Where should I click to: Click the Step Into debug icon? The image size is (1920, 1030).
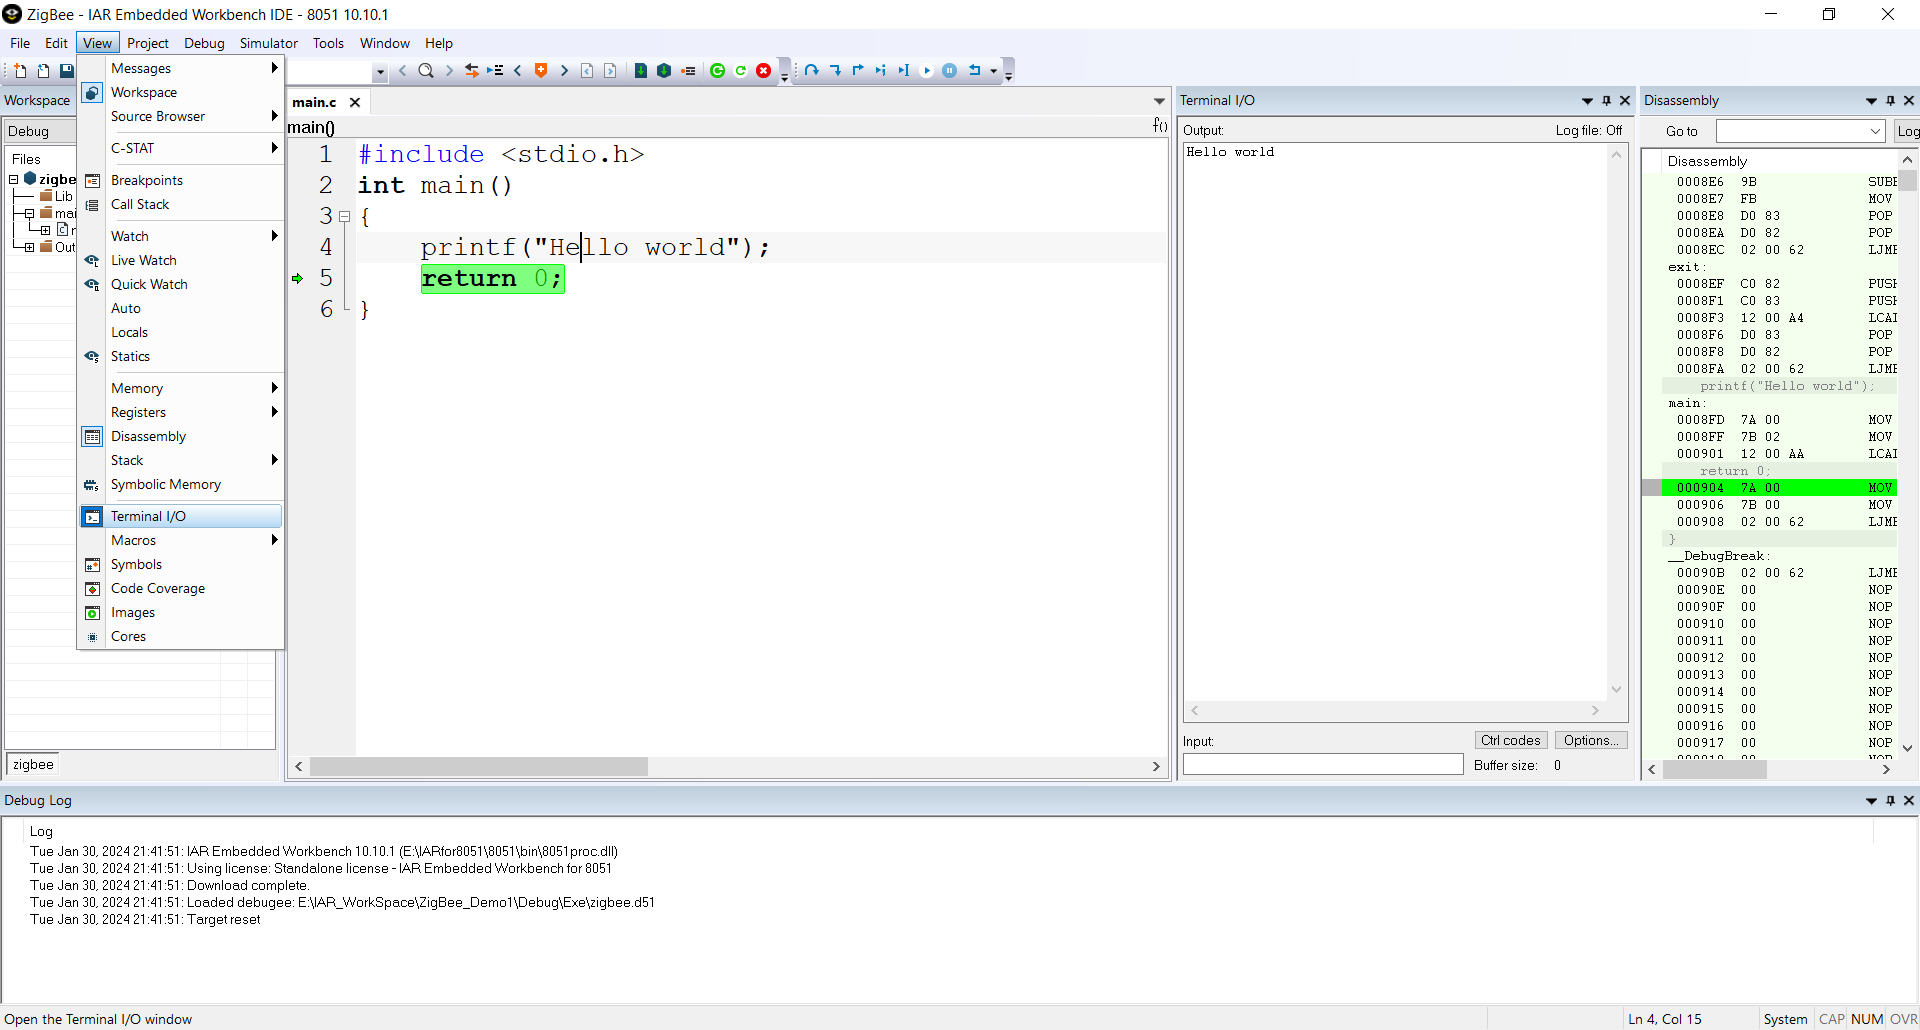(x=835, y=70)
